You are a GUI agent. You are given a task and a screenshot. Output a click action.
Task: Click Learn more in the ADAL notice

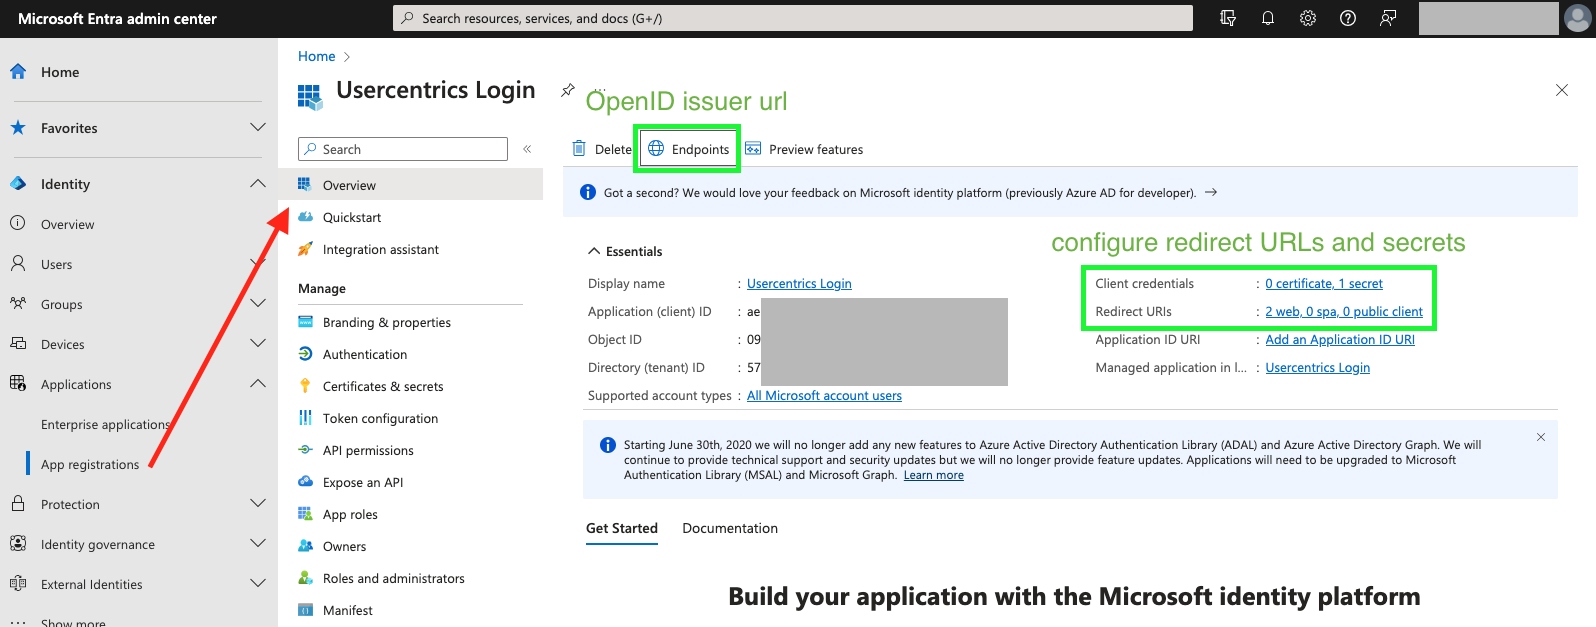pyautogui.click(x=934, y=475)
